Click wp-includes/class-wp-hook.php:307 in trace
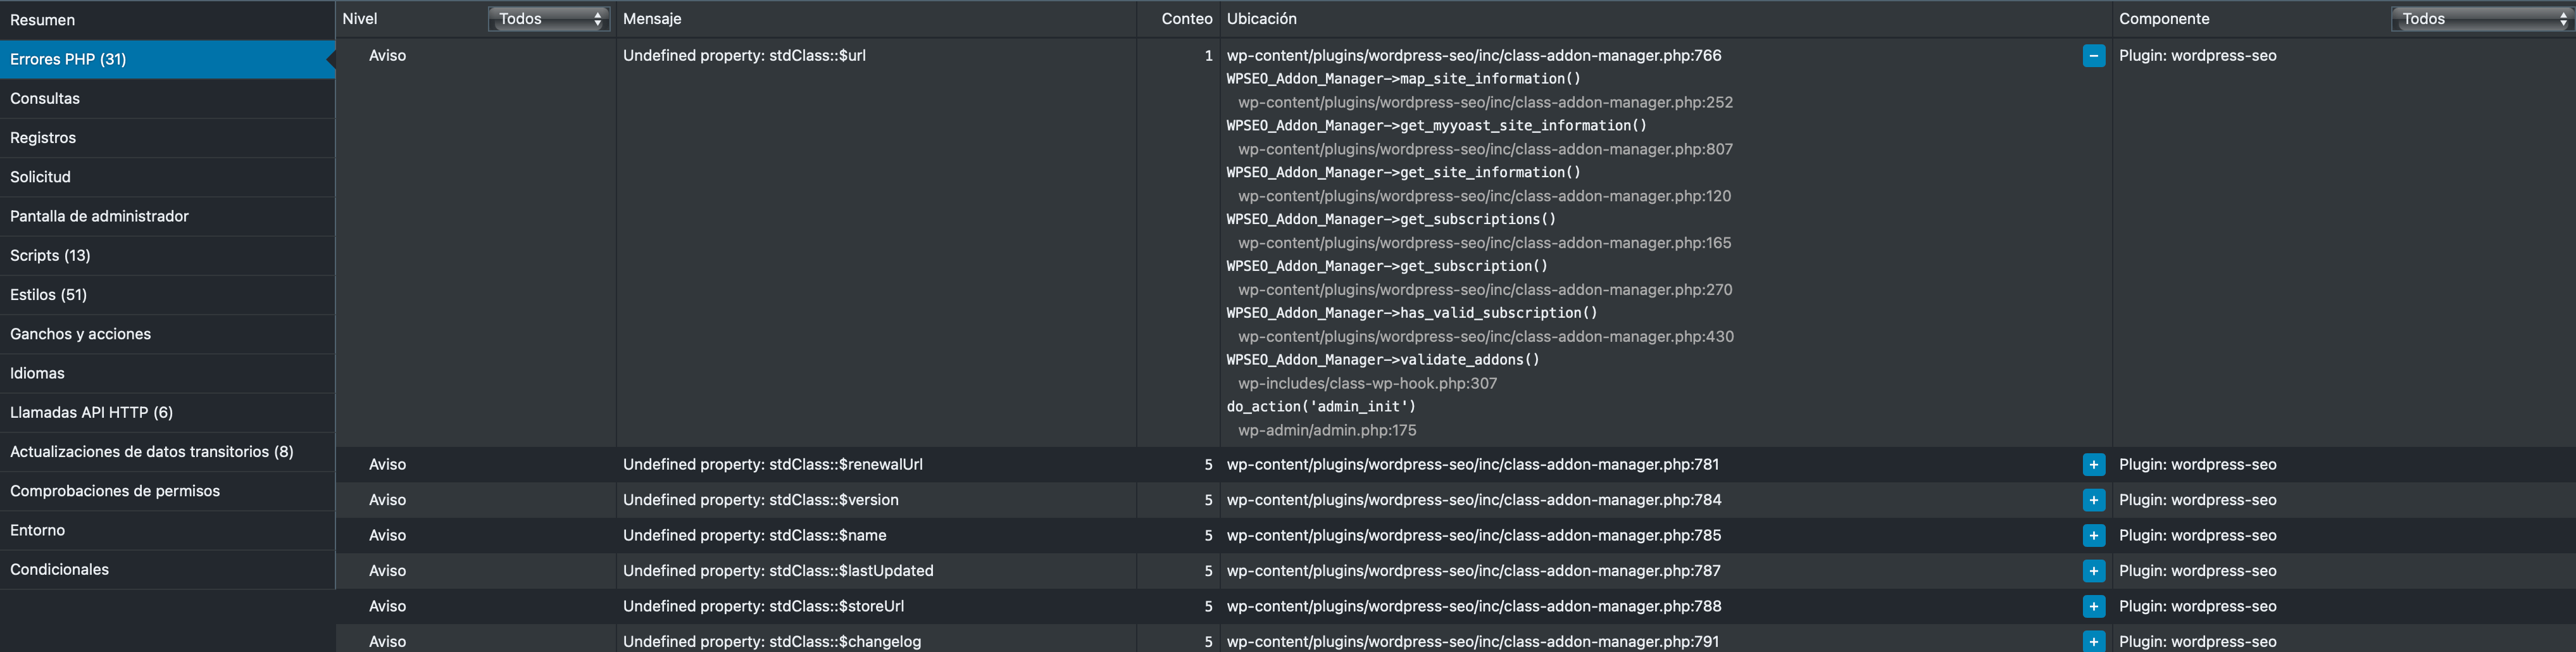This screenshot has width=2576, height=652. [x=1367, y=384]
